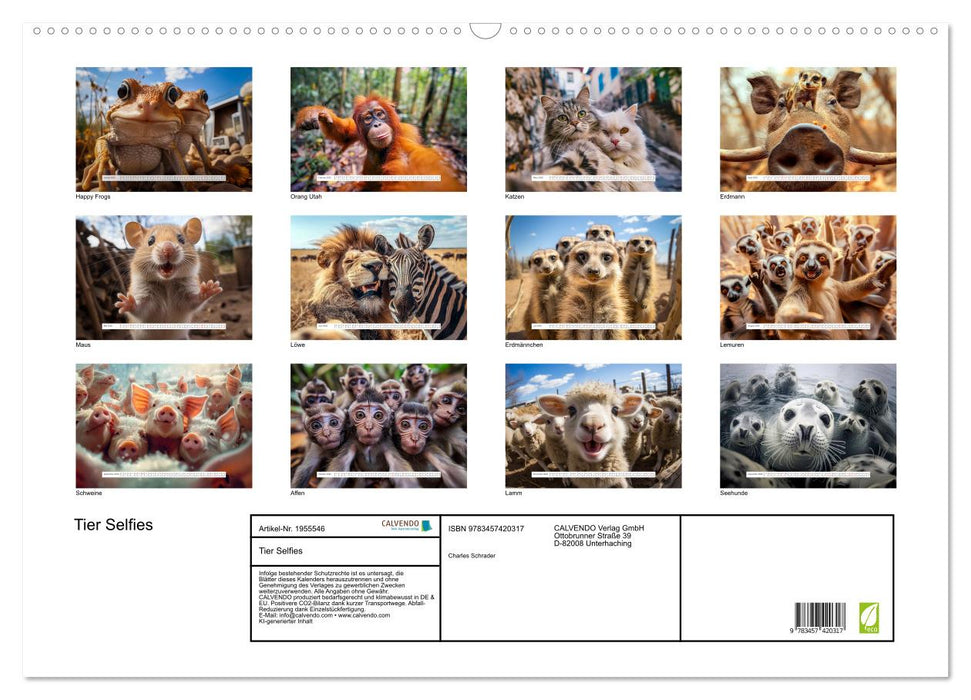Select the Affen monkey thumbnail
Image resolution: width=971 pixels, height=700 pixels.
pos(378,424)
